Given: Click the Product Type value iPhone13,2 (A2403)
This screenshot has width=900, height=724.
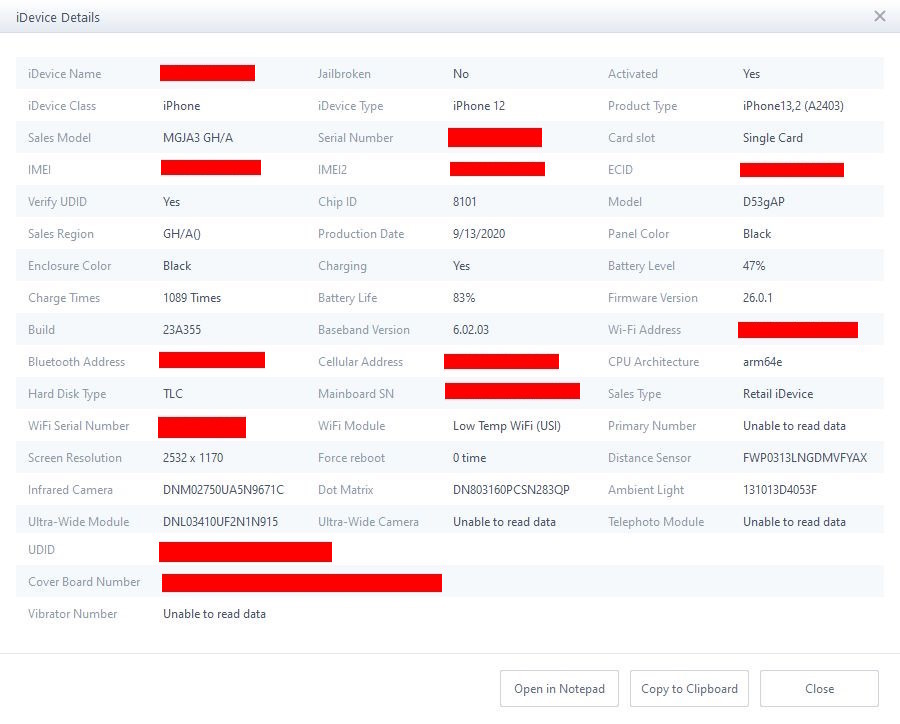Looking at the screenshot, I should 793,106.
